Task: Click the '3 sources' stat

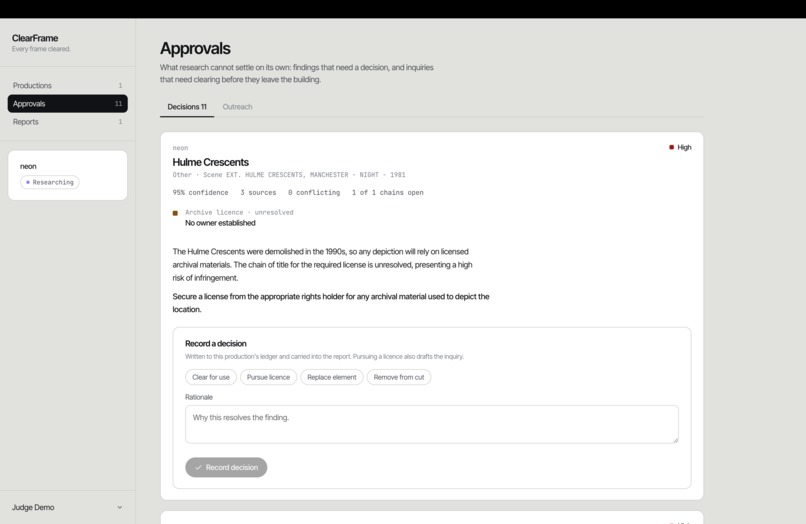Action: [258, 192]
